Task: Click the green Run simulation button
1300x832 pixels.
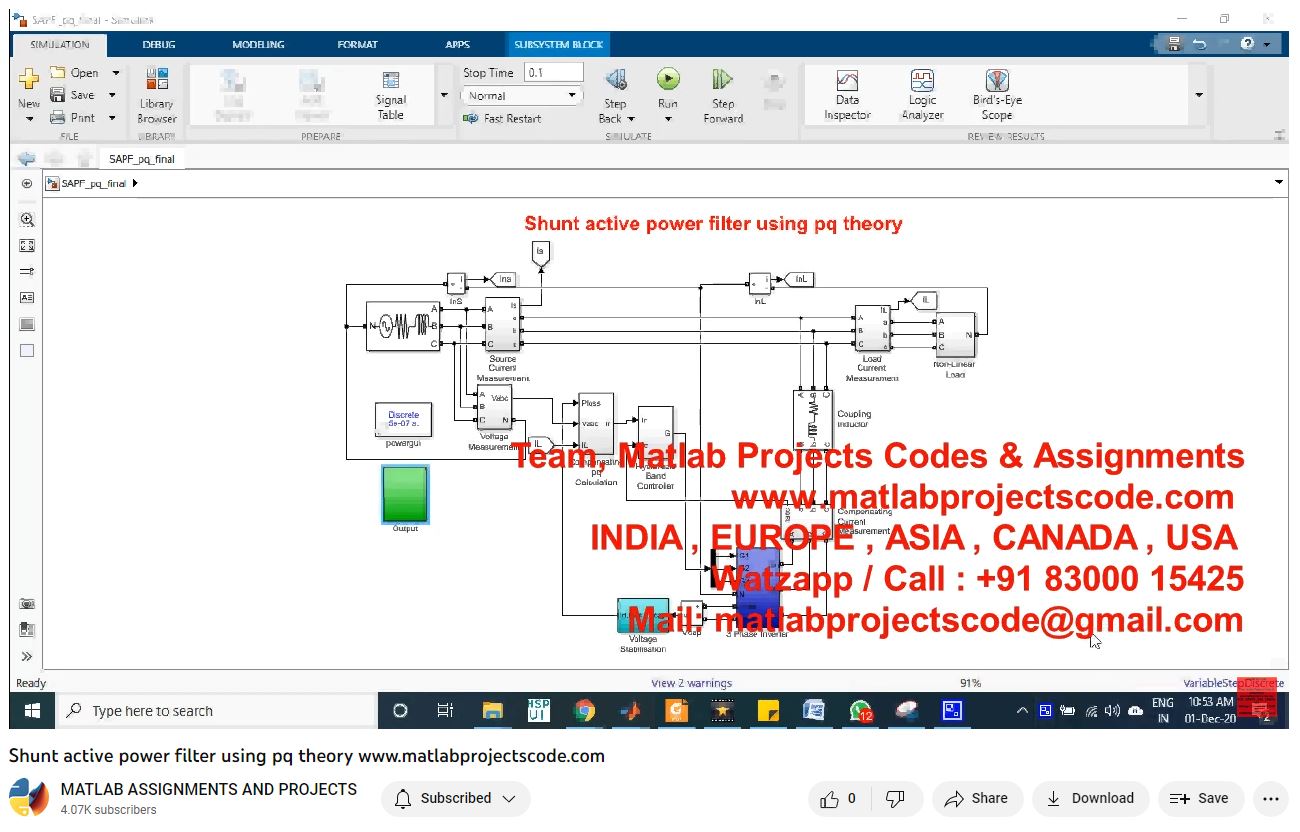Action: (668, 80)
